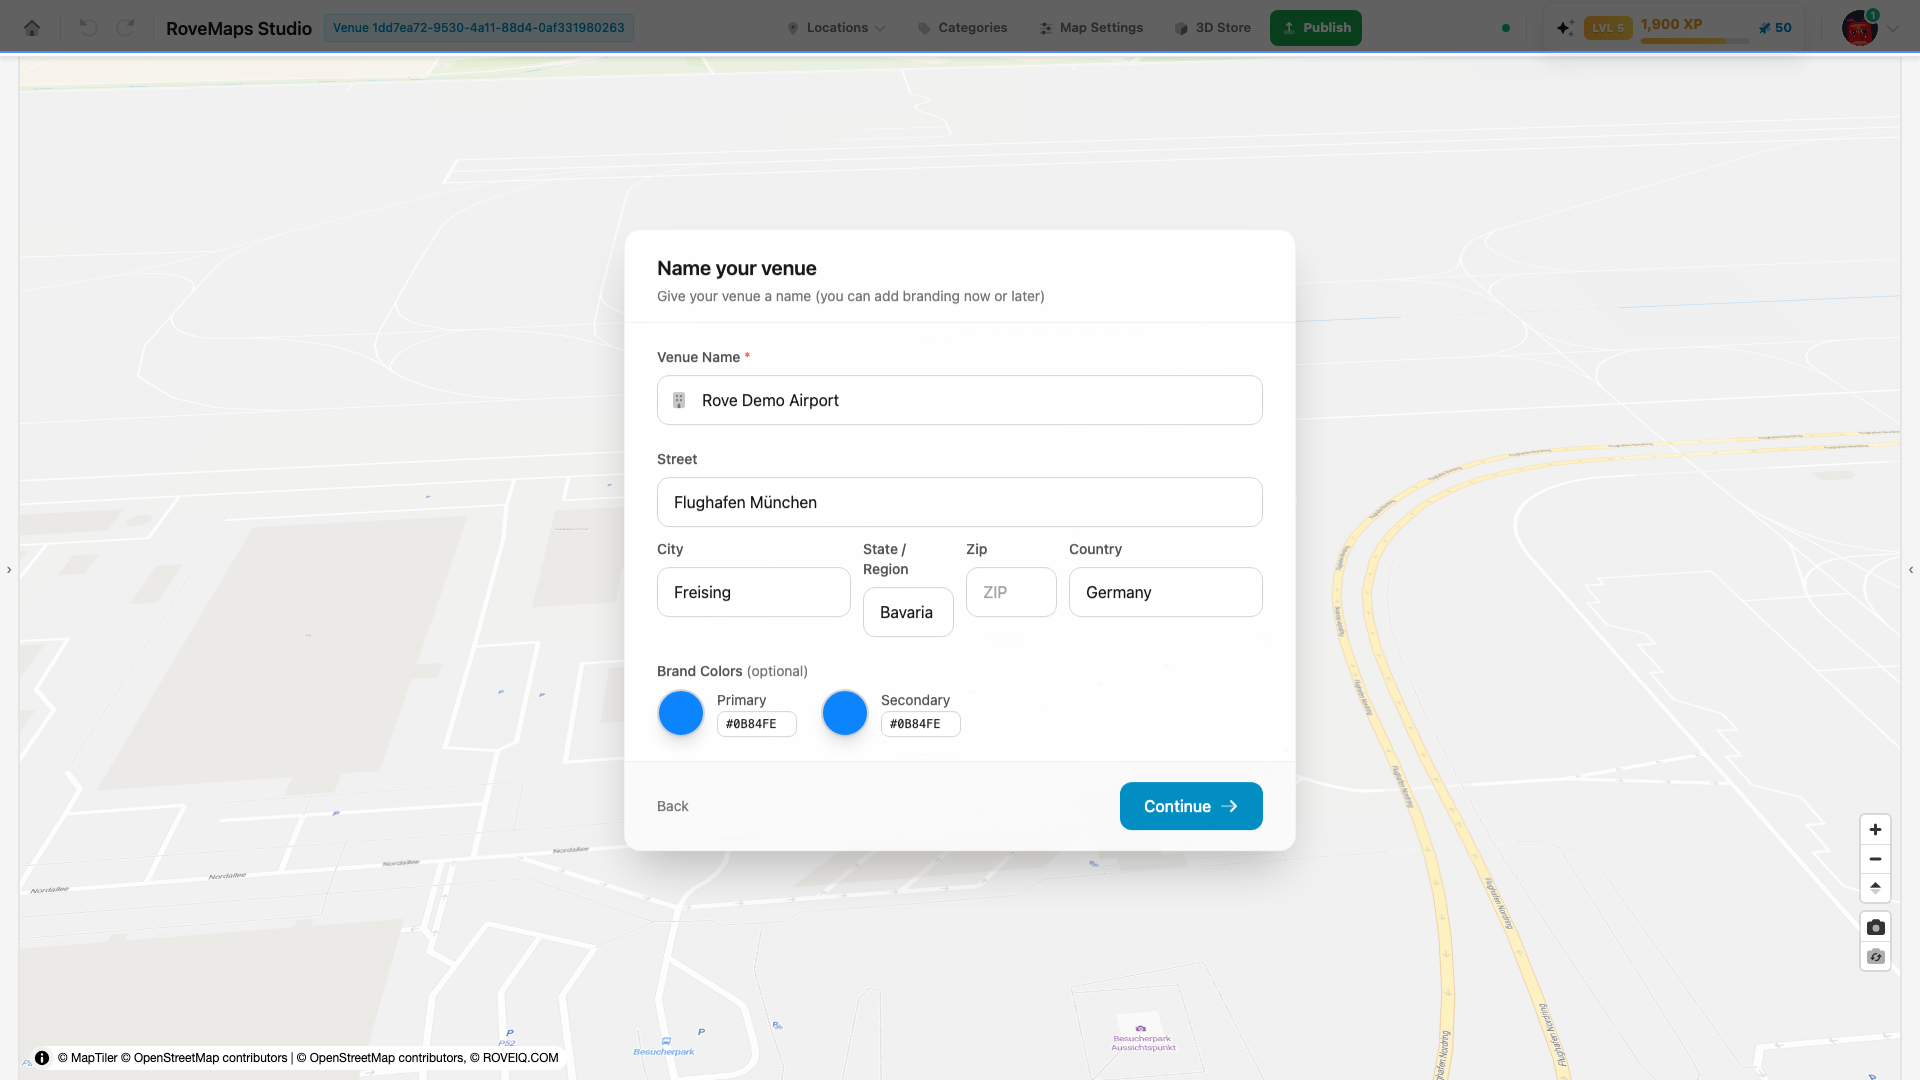Expand the right side panel
The height and width of the screenshot is (1080, 1920).
[1911, 570]
